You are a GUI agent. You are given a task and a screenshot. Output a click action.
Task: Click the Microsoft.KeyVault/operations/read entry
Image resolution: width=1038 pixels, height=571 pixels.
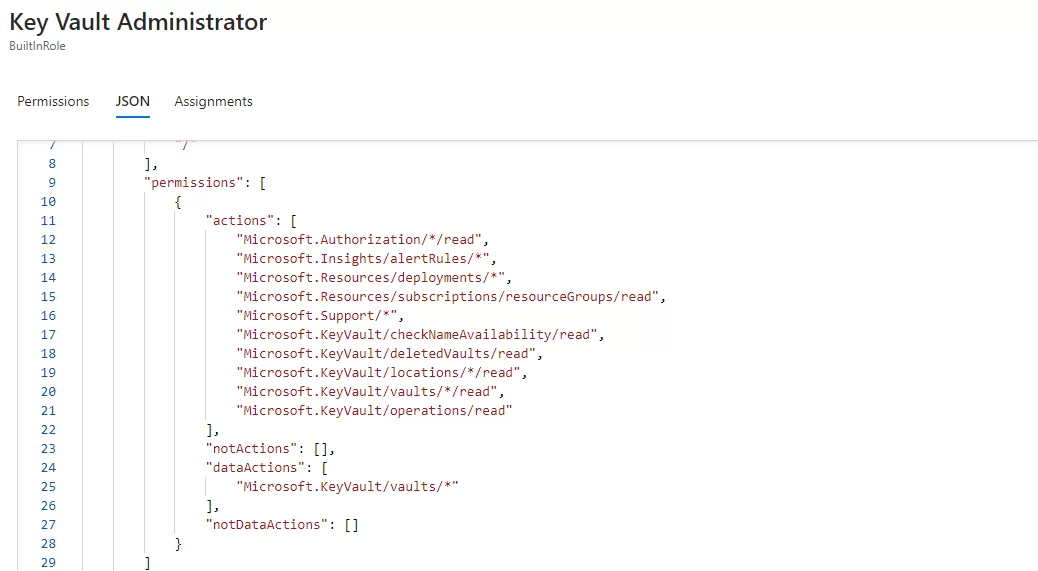point(375,410)
